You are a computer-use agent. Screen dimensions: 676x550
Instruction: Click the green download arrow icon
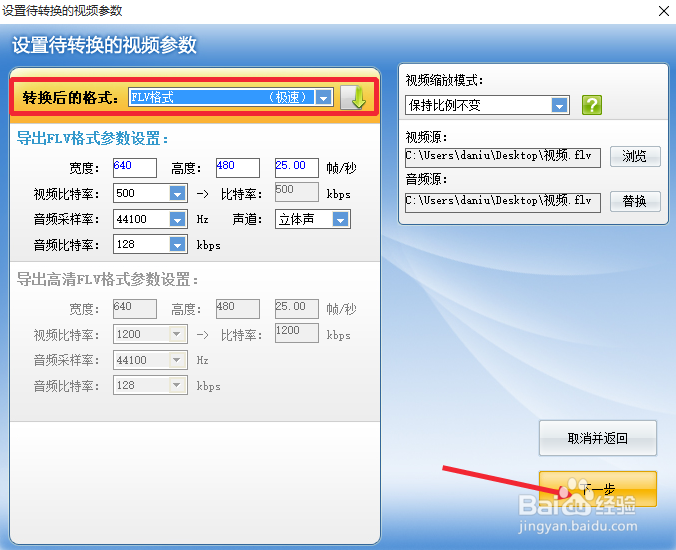tap(353, 97)
